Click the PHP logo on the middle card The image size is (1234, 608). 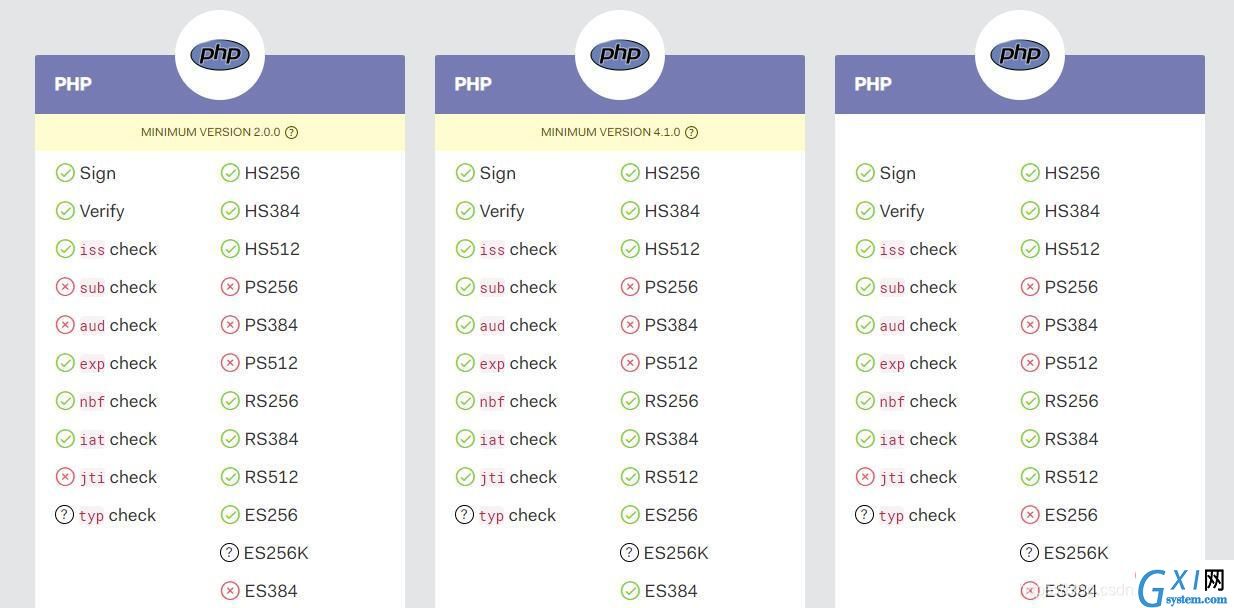coord(620,55)
